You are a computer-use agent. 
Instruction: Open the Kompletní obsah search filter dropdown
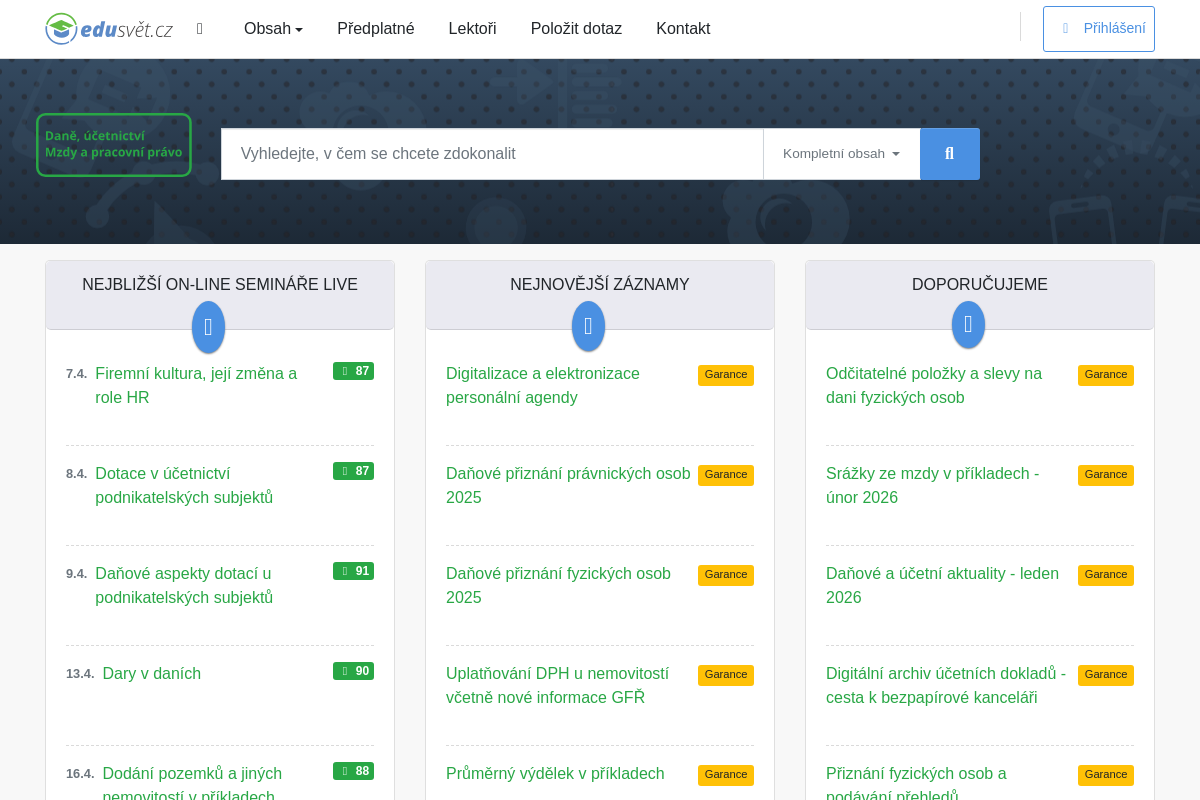841,154
